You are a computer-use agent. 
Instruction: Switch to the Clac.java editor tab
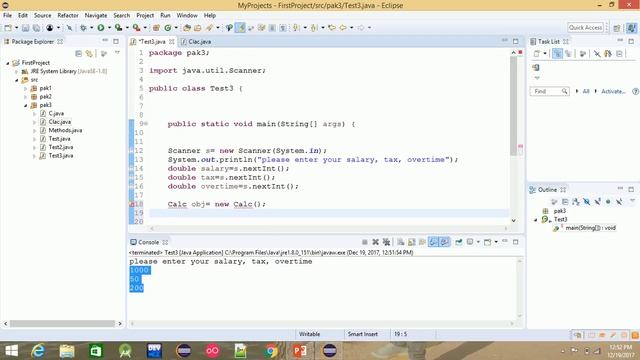pos(197,42)
